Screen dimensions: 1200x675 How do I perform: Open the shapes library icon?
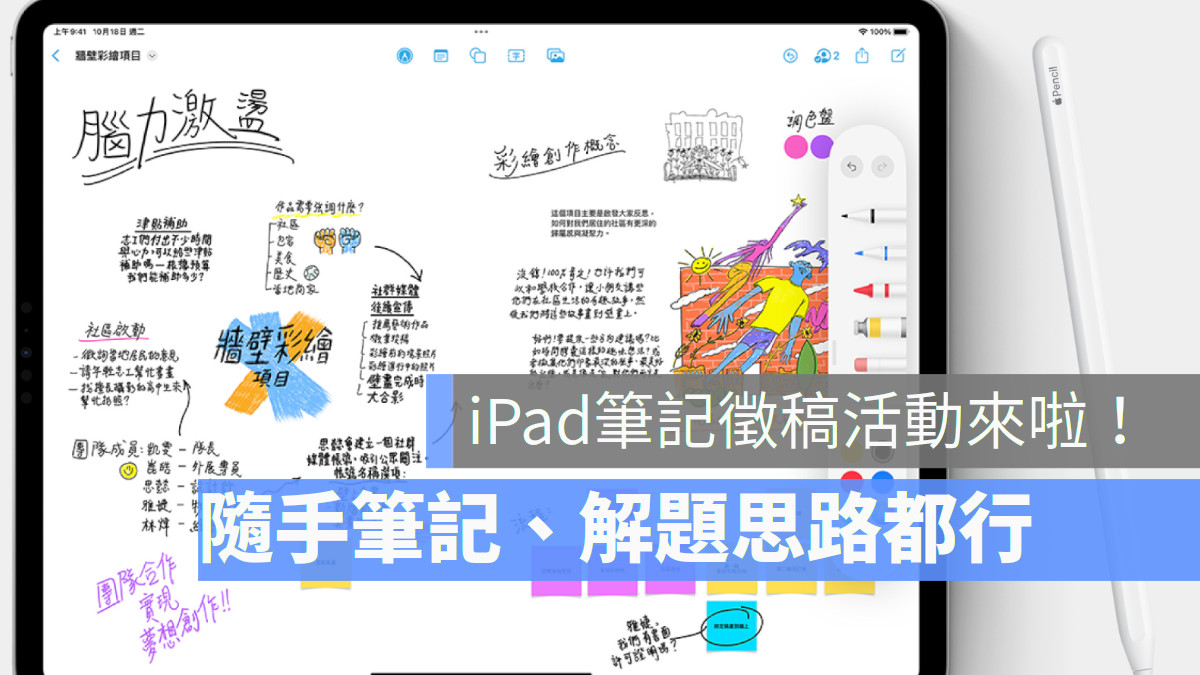(x=478, y=56)
